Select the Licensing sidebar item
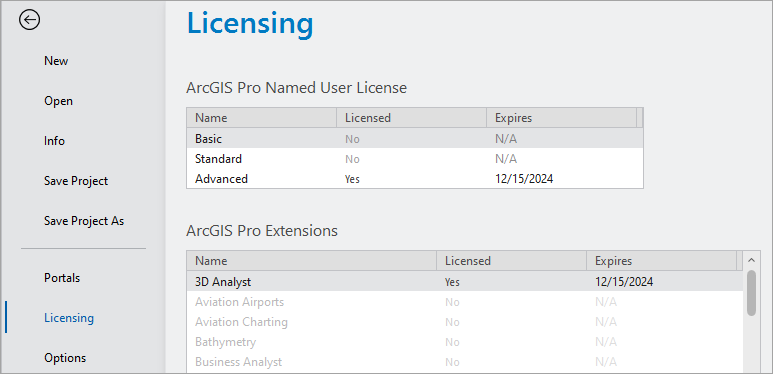The image size is (773, 374). pos(69,318)
